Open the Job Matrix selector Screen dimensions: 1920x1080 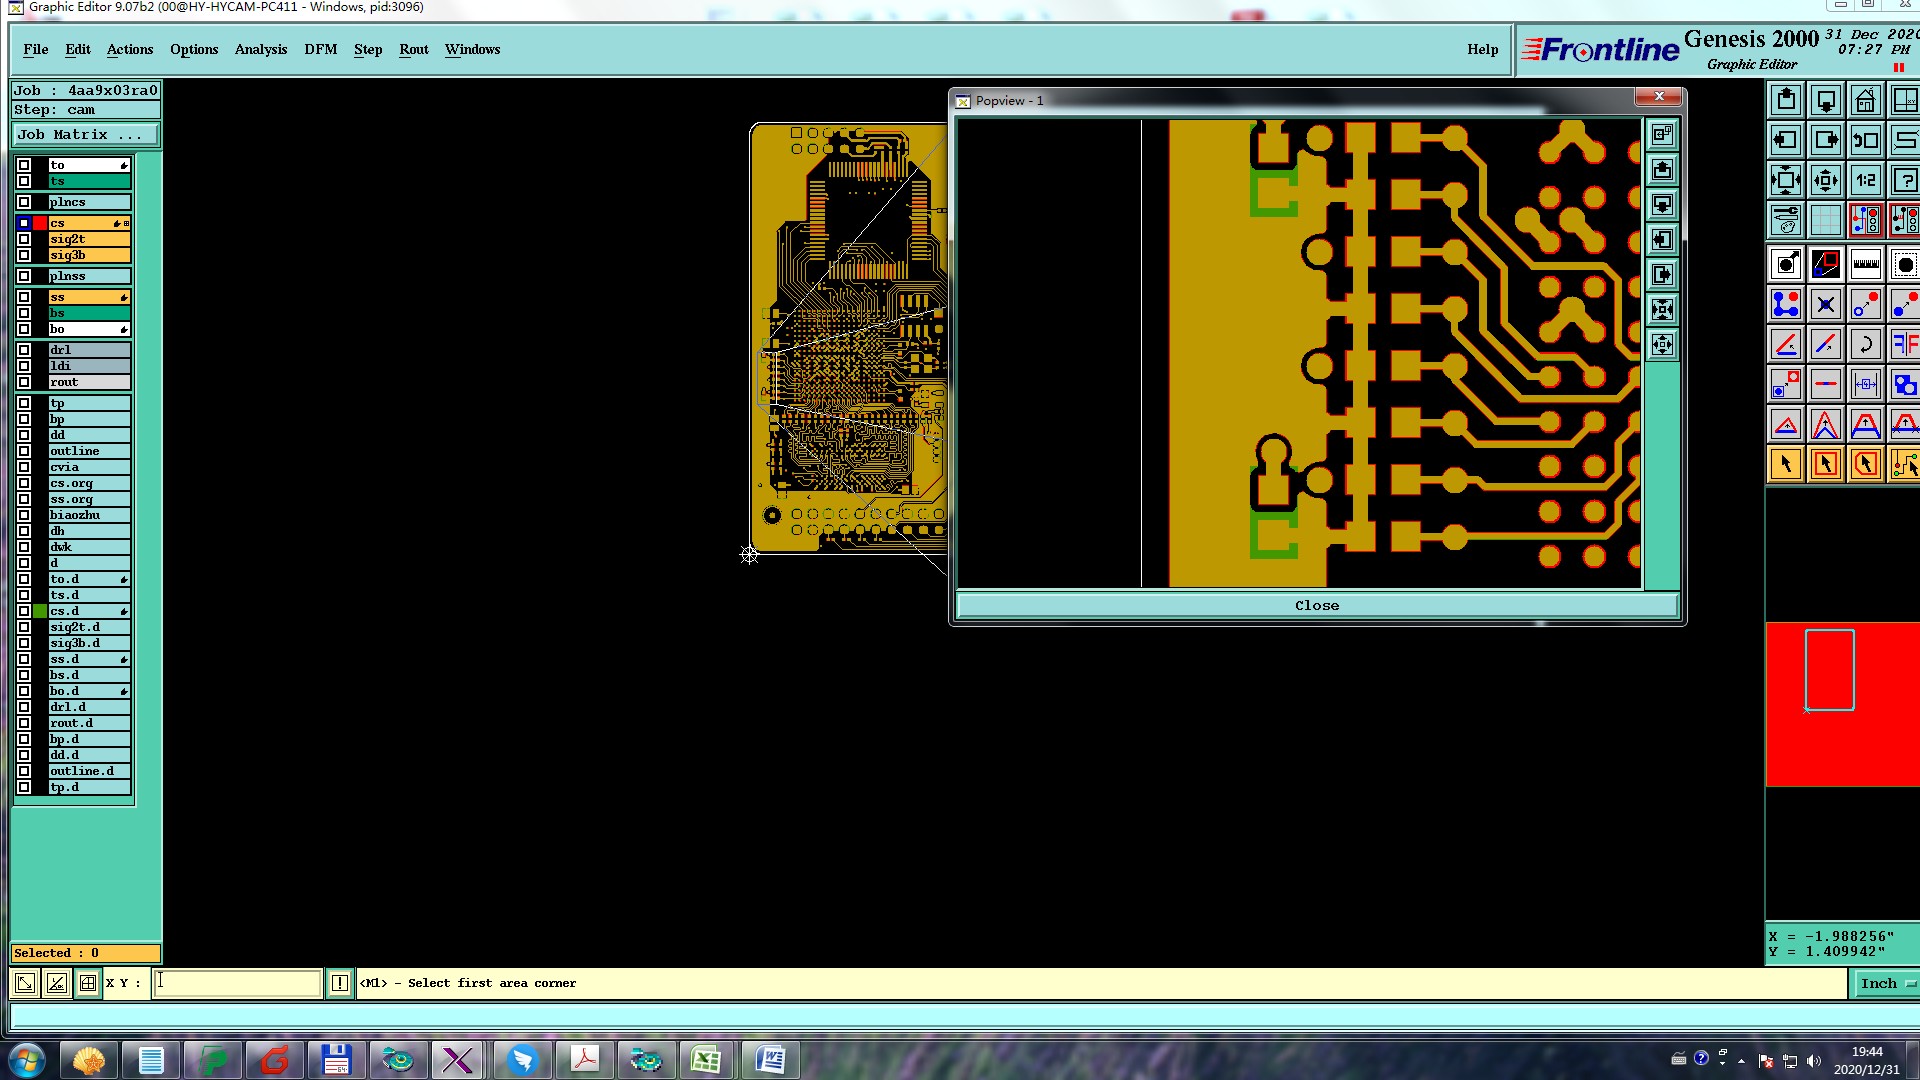[x=85, y=134]
